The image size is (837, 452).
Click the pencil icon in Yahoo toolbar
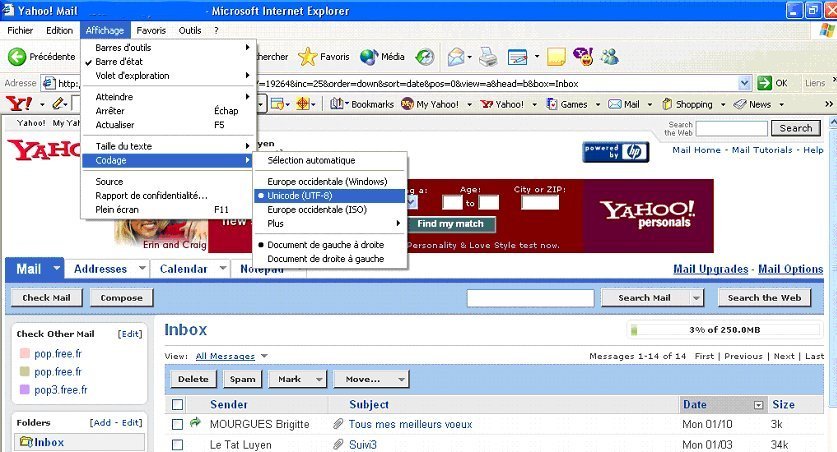tap(58, 104)
